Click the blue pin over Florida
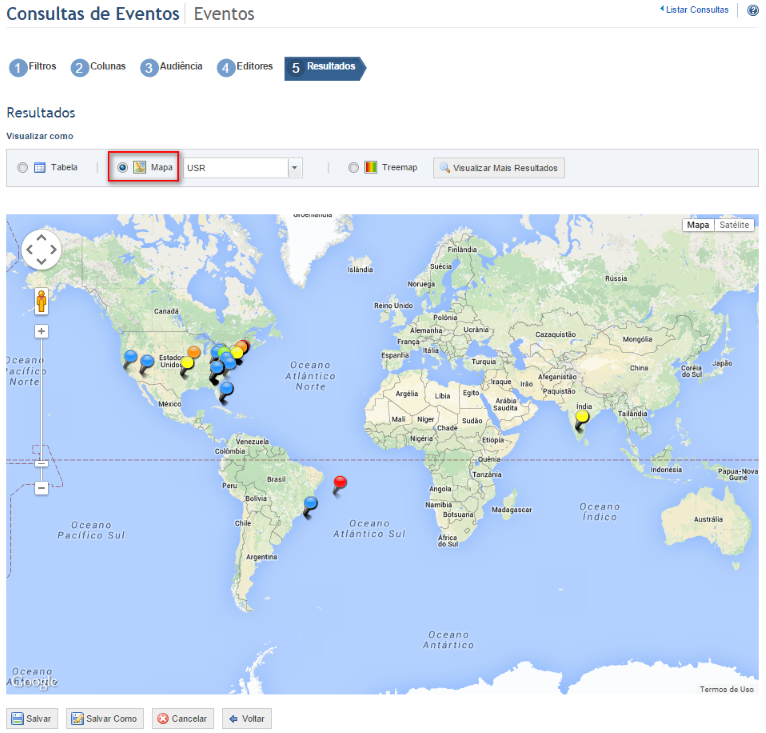The image size is (766, 733). [x=226, y=391]
